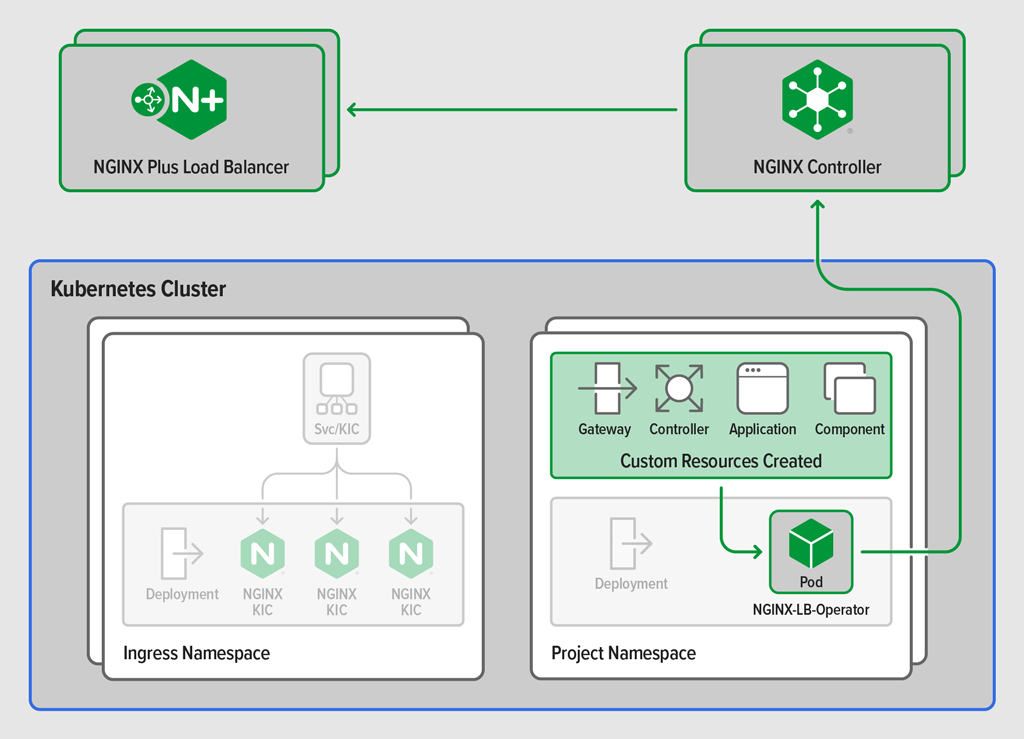Select the Component stacked squares icon
The width and height of the screenshot is (1024, 739).
click(850, 389)
